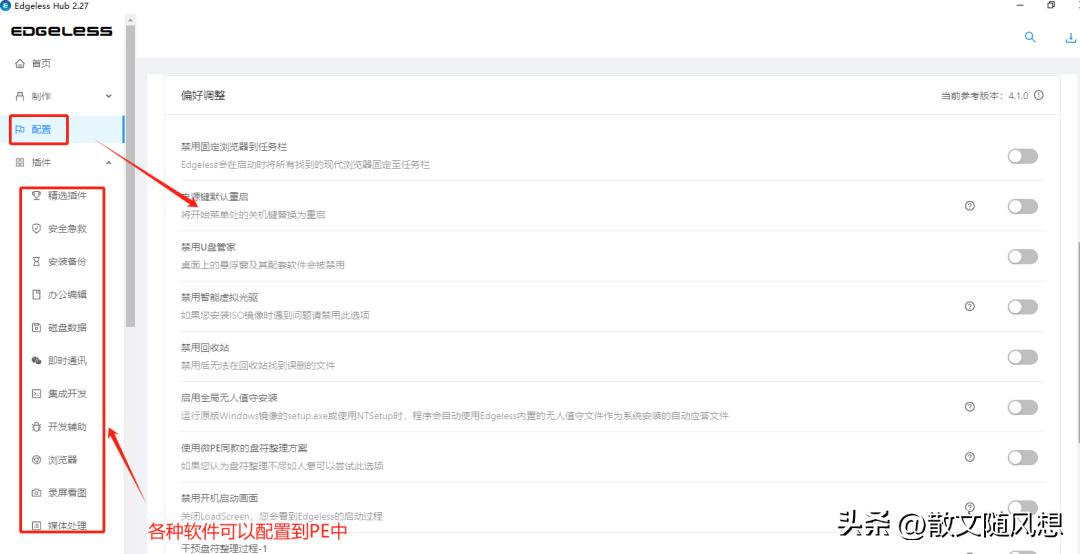The width and height of the screenshot is (1080, 554).
Task: Toggle 禁用智能虚拟光驱 switch
Action: click(1022, 307)
